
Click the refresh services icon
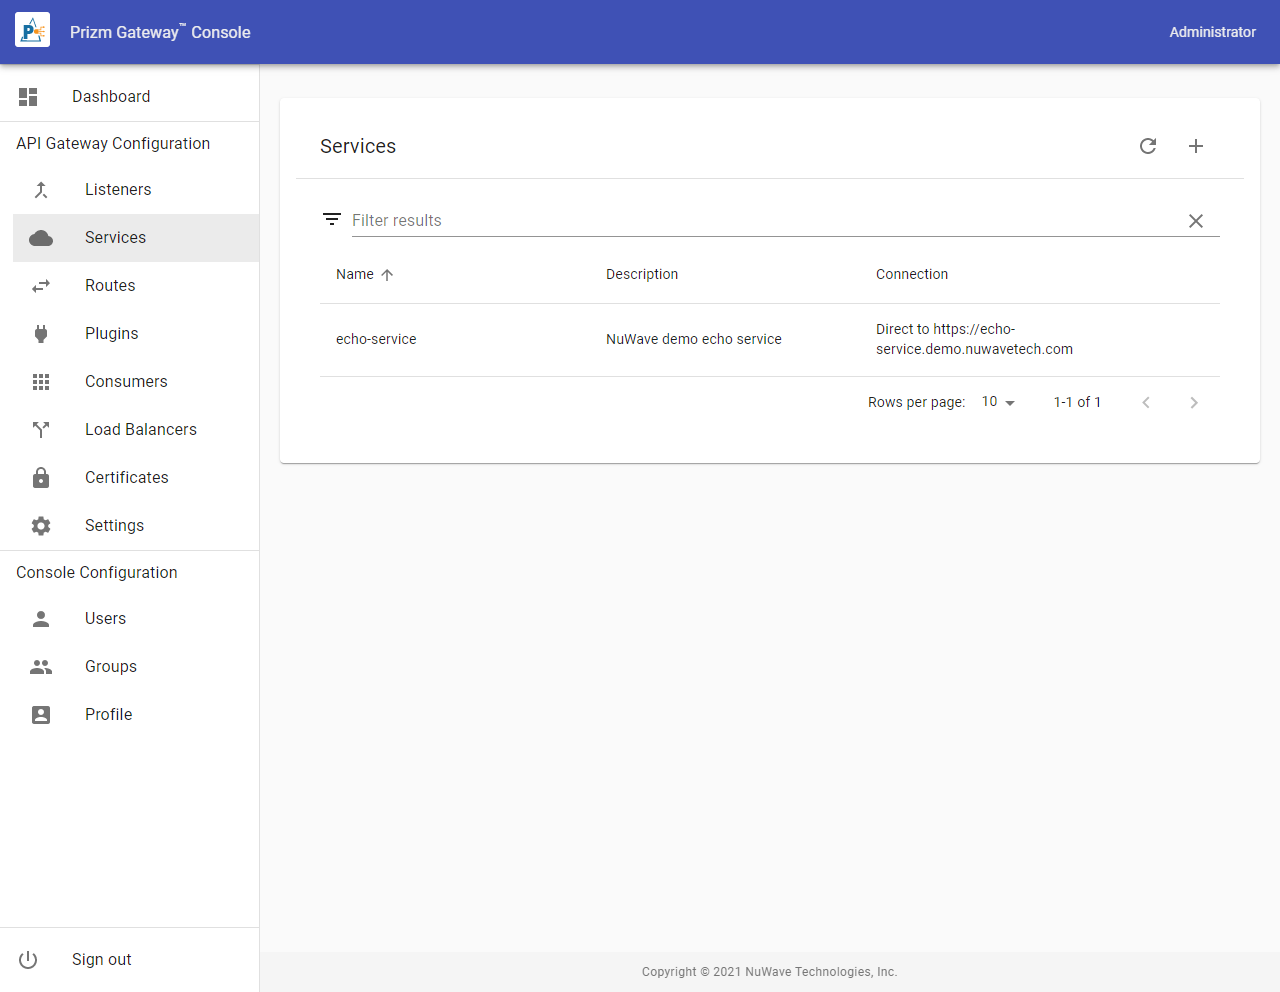(x=1148, y=146)
